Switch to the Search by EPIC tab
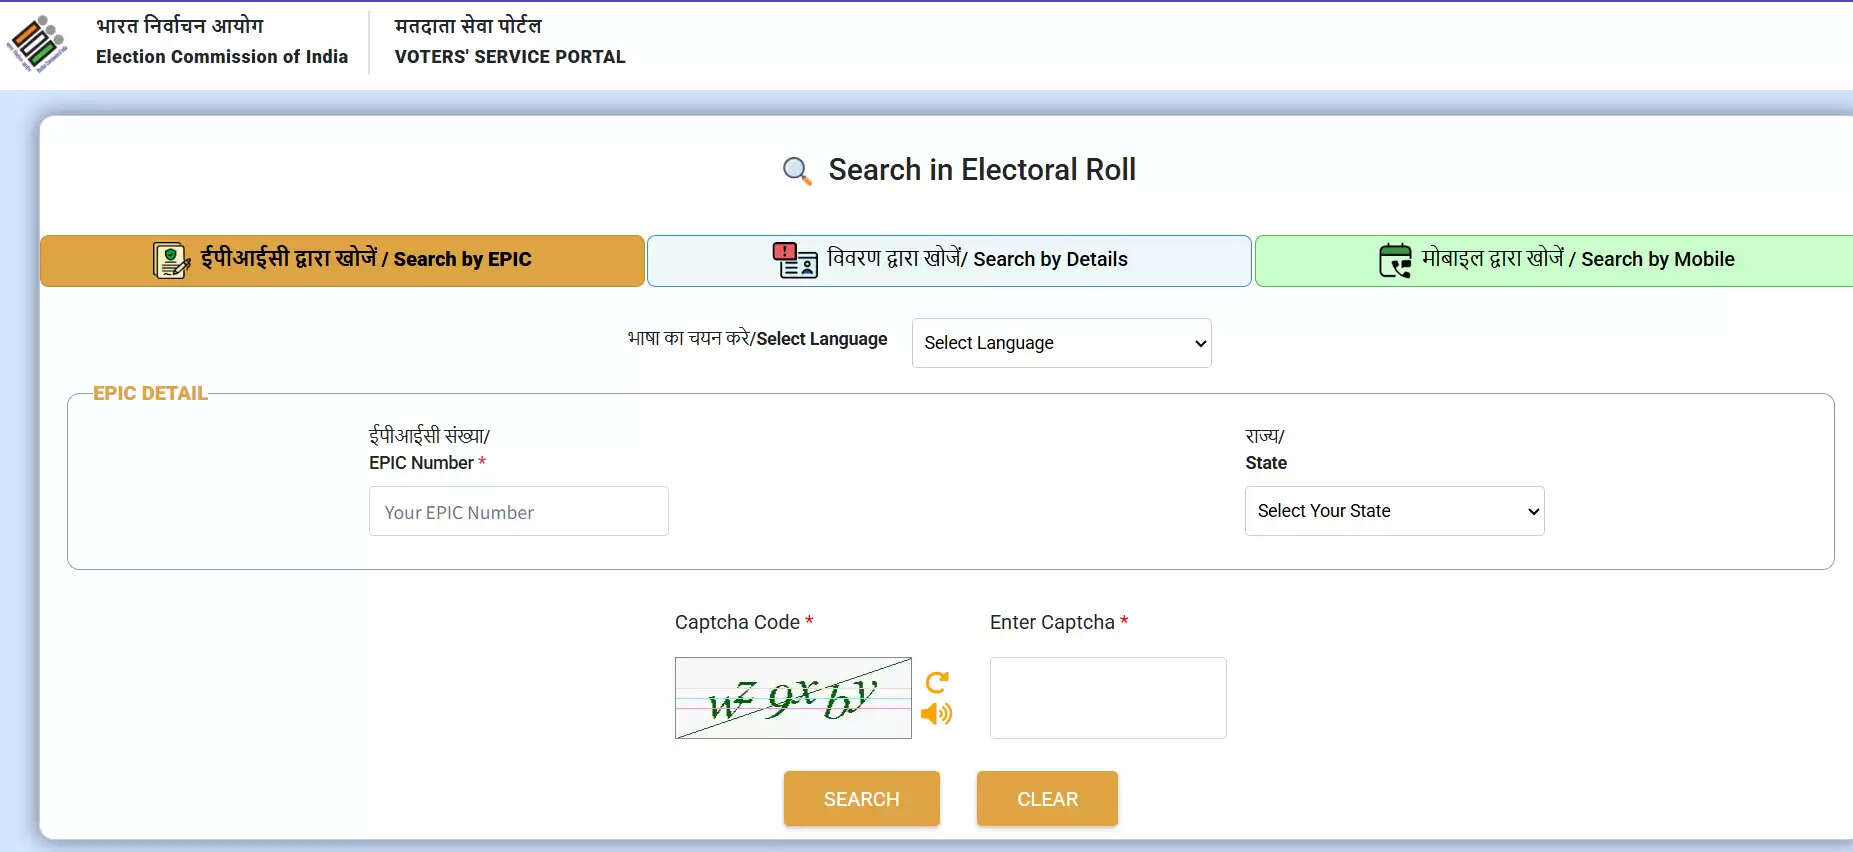Image resolution: width=1853 pixels, height=852 pixels. (342, 261)
